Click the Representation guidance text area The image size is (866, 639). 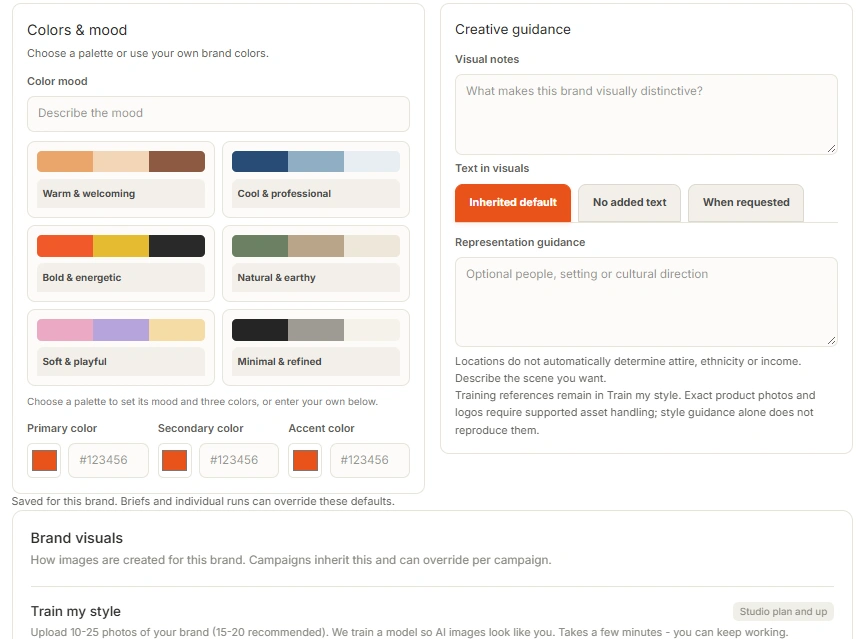point(646,302)
